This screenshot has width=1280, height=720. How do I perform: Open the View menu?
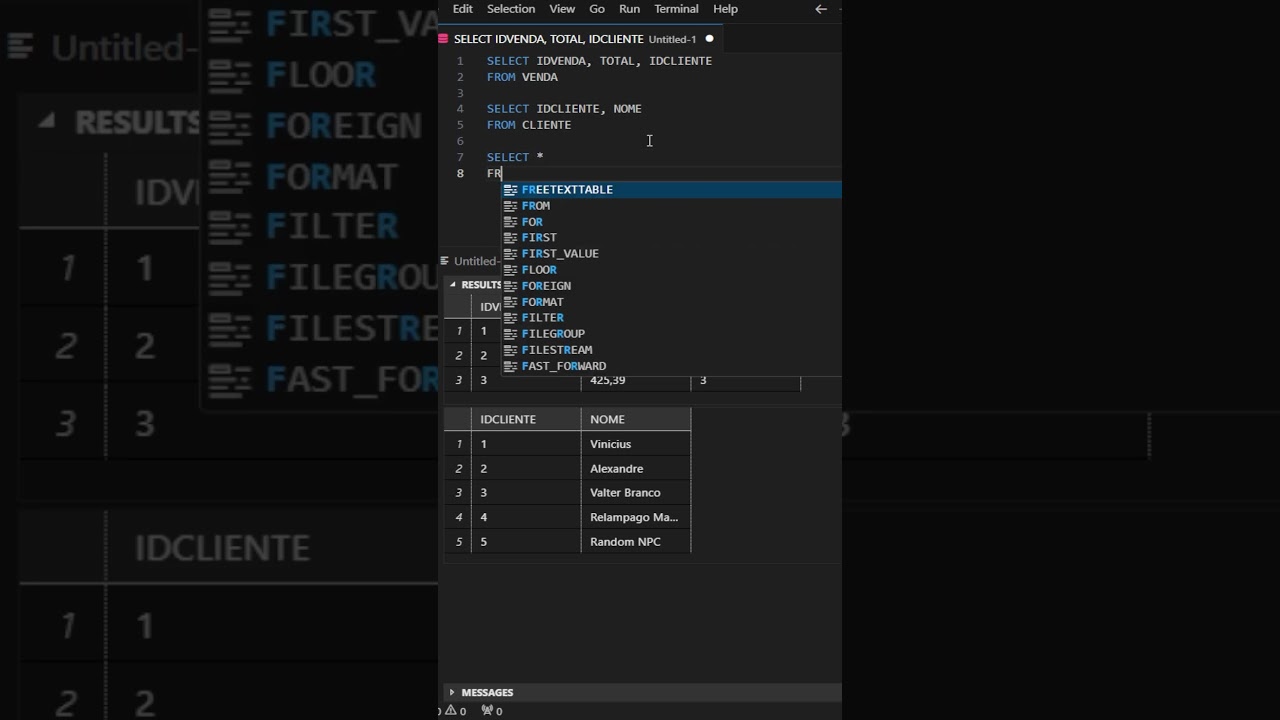pos(562,9)
